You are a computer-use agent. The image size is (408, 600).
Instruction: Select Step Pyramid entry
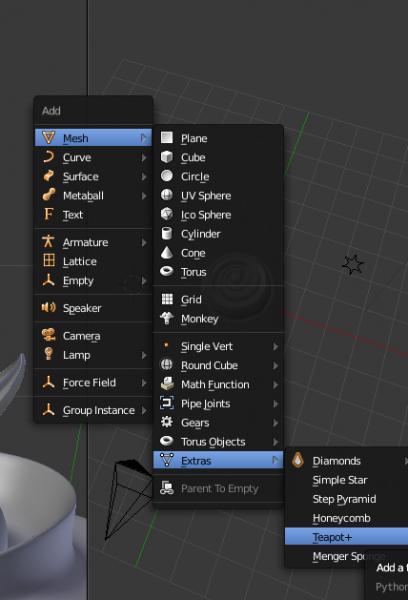(344, 499)
